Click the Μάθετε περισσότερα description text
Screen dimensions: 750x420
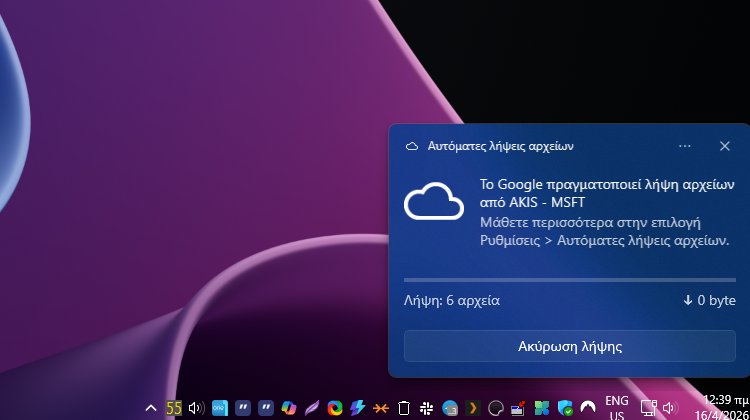[x=603, y=231]
